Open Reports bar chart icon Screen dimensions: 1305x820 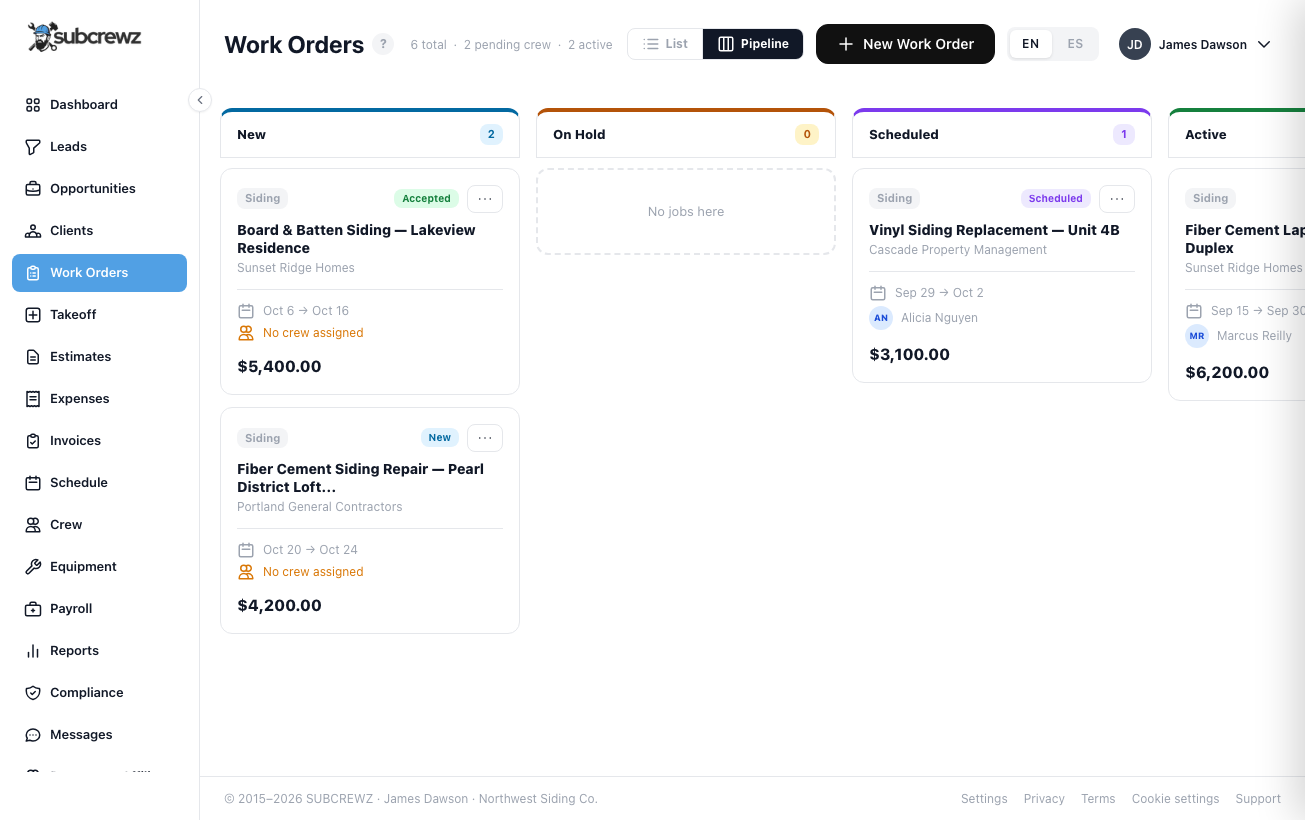(33, 651)
